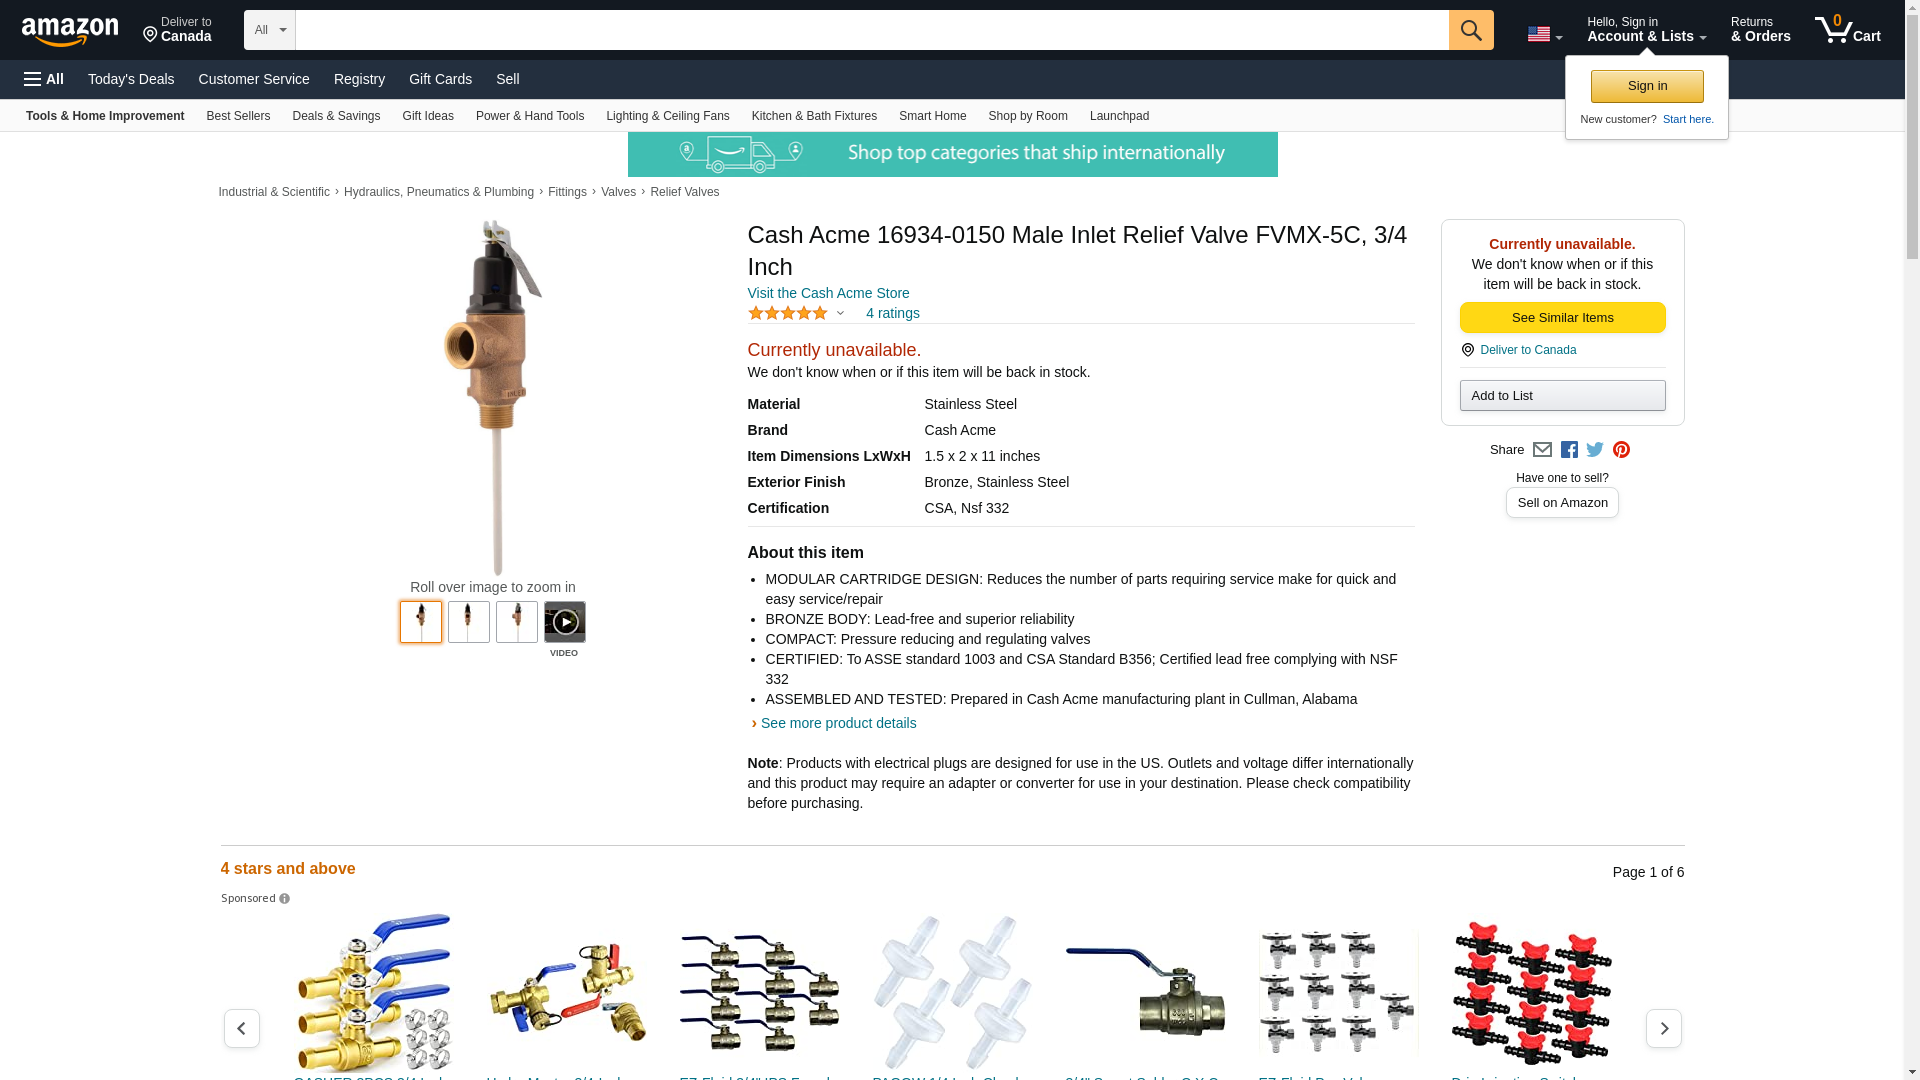1920x1080 pixels.
Task: Select the second product image thumbnail
Action: point(468,622)
